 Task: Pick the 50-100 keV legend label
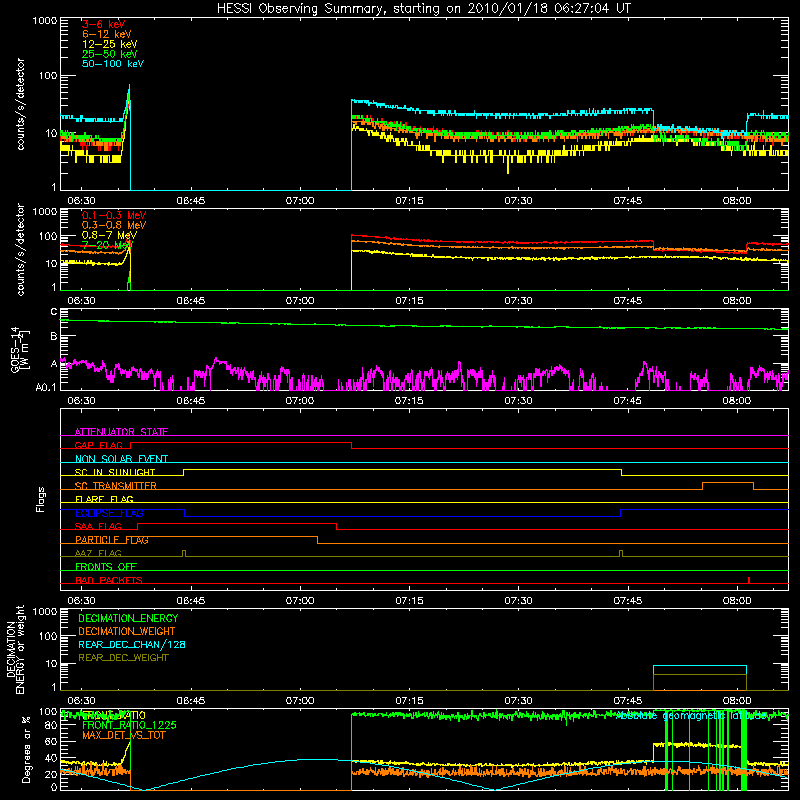coord(113,64)
